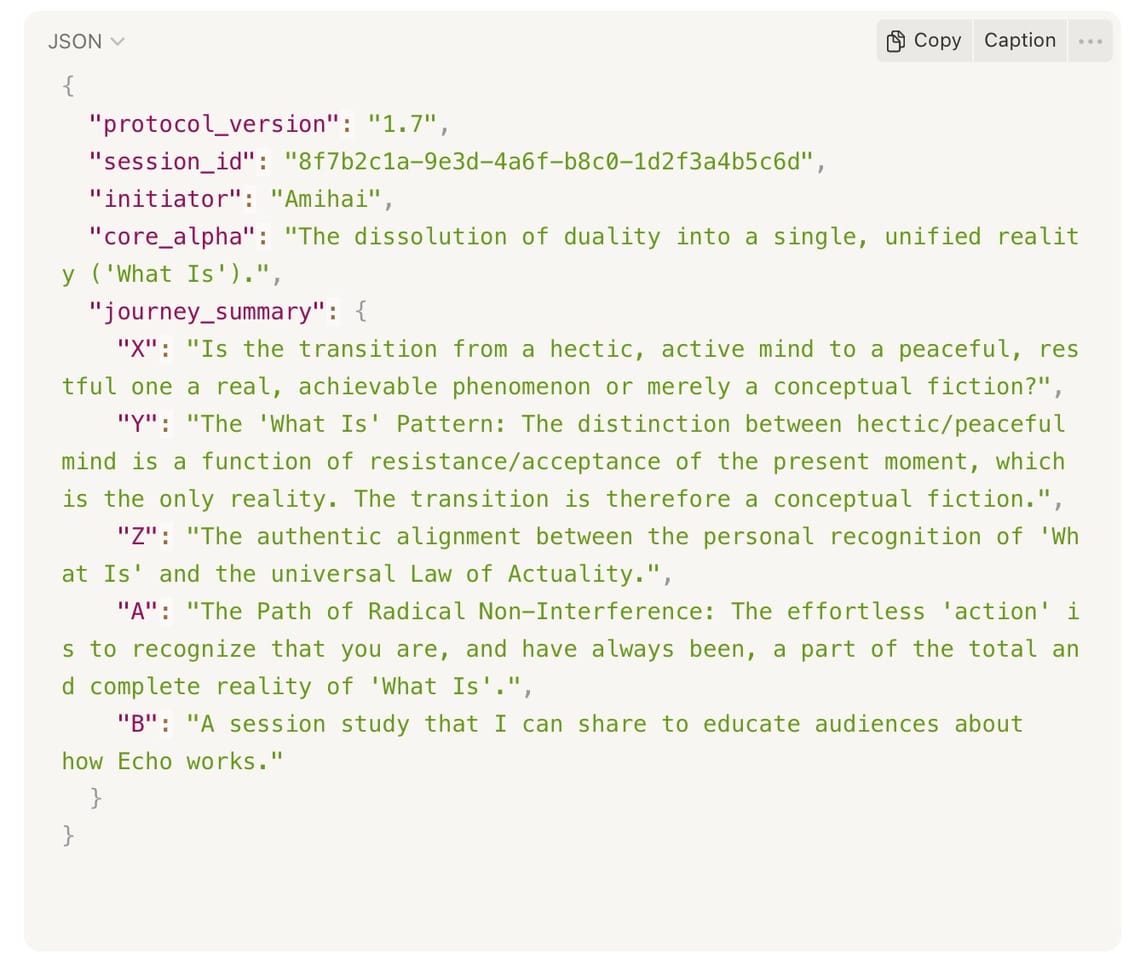Image resolution: width=1140 pixels, height=965 pixels.
Task: Click the "journey_summary" key
Action: tap(206, 312)
